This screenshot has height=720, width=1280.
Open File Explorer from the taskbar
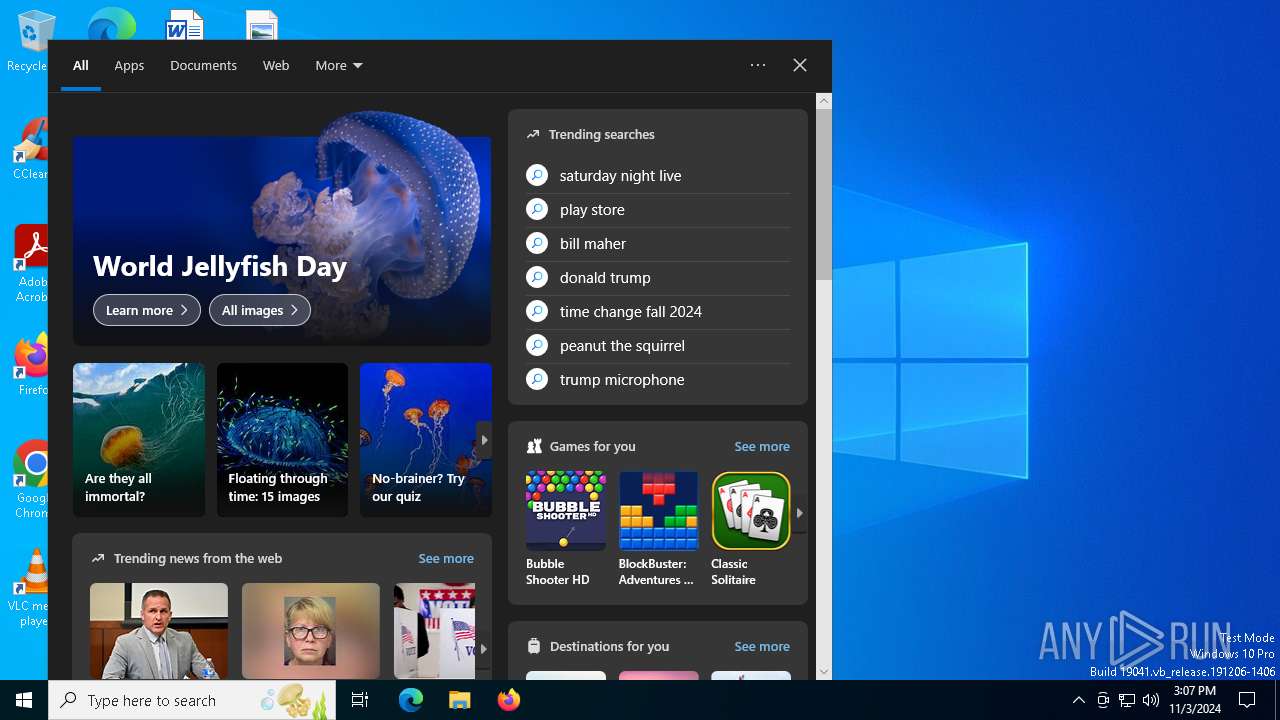point(460,700)
